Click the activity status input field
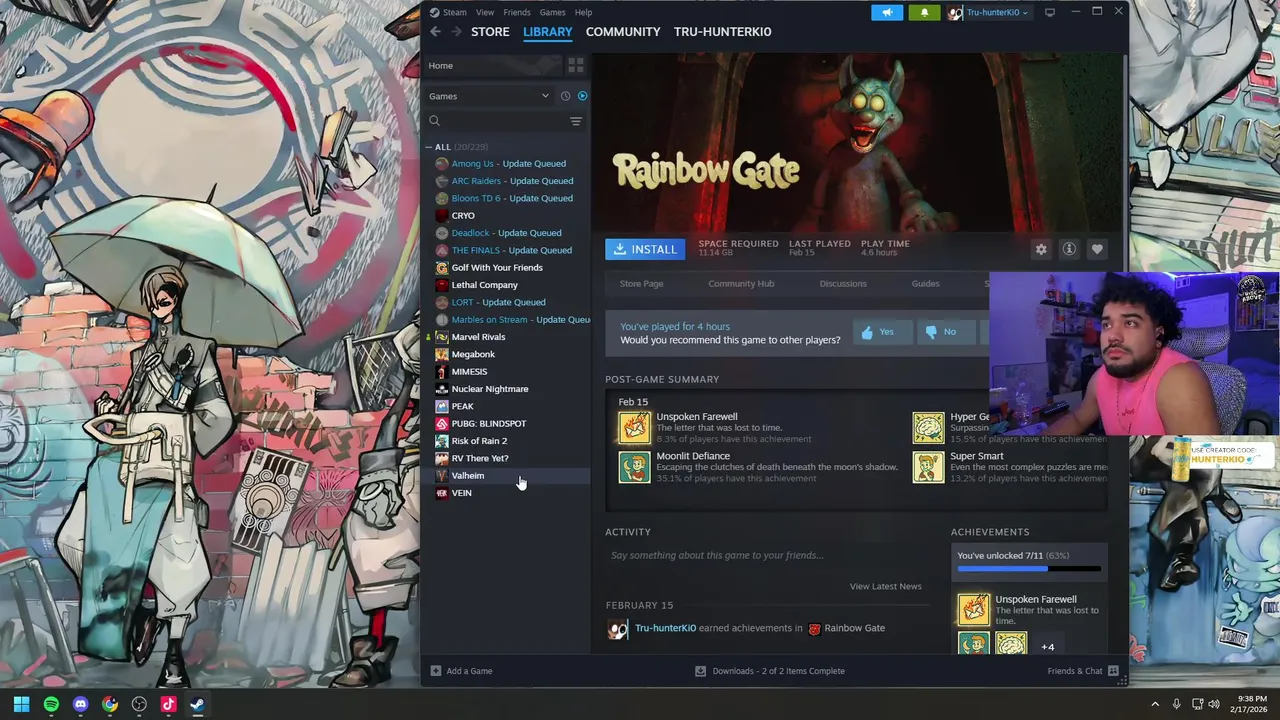1280x720 pixels. click(x=766, y=555)
